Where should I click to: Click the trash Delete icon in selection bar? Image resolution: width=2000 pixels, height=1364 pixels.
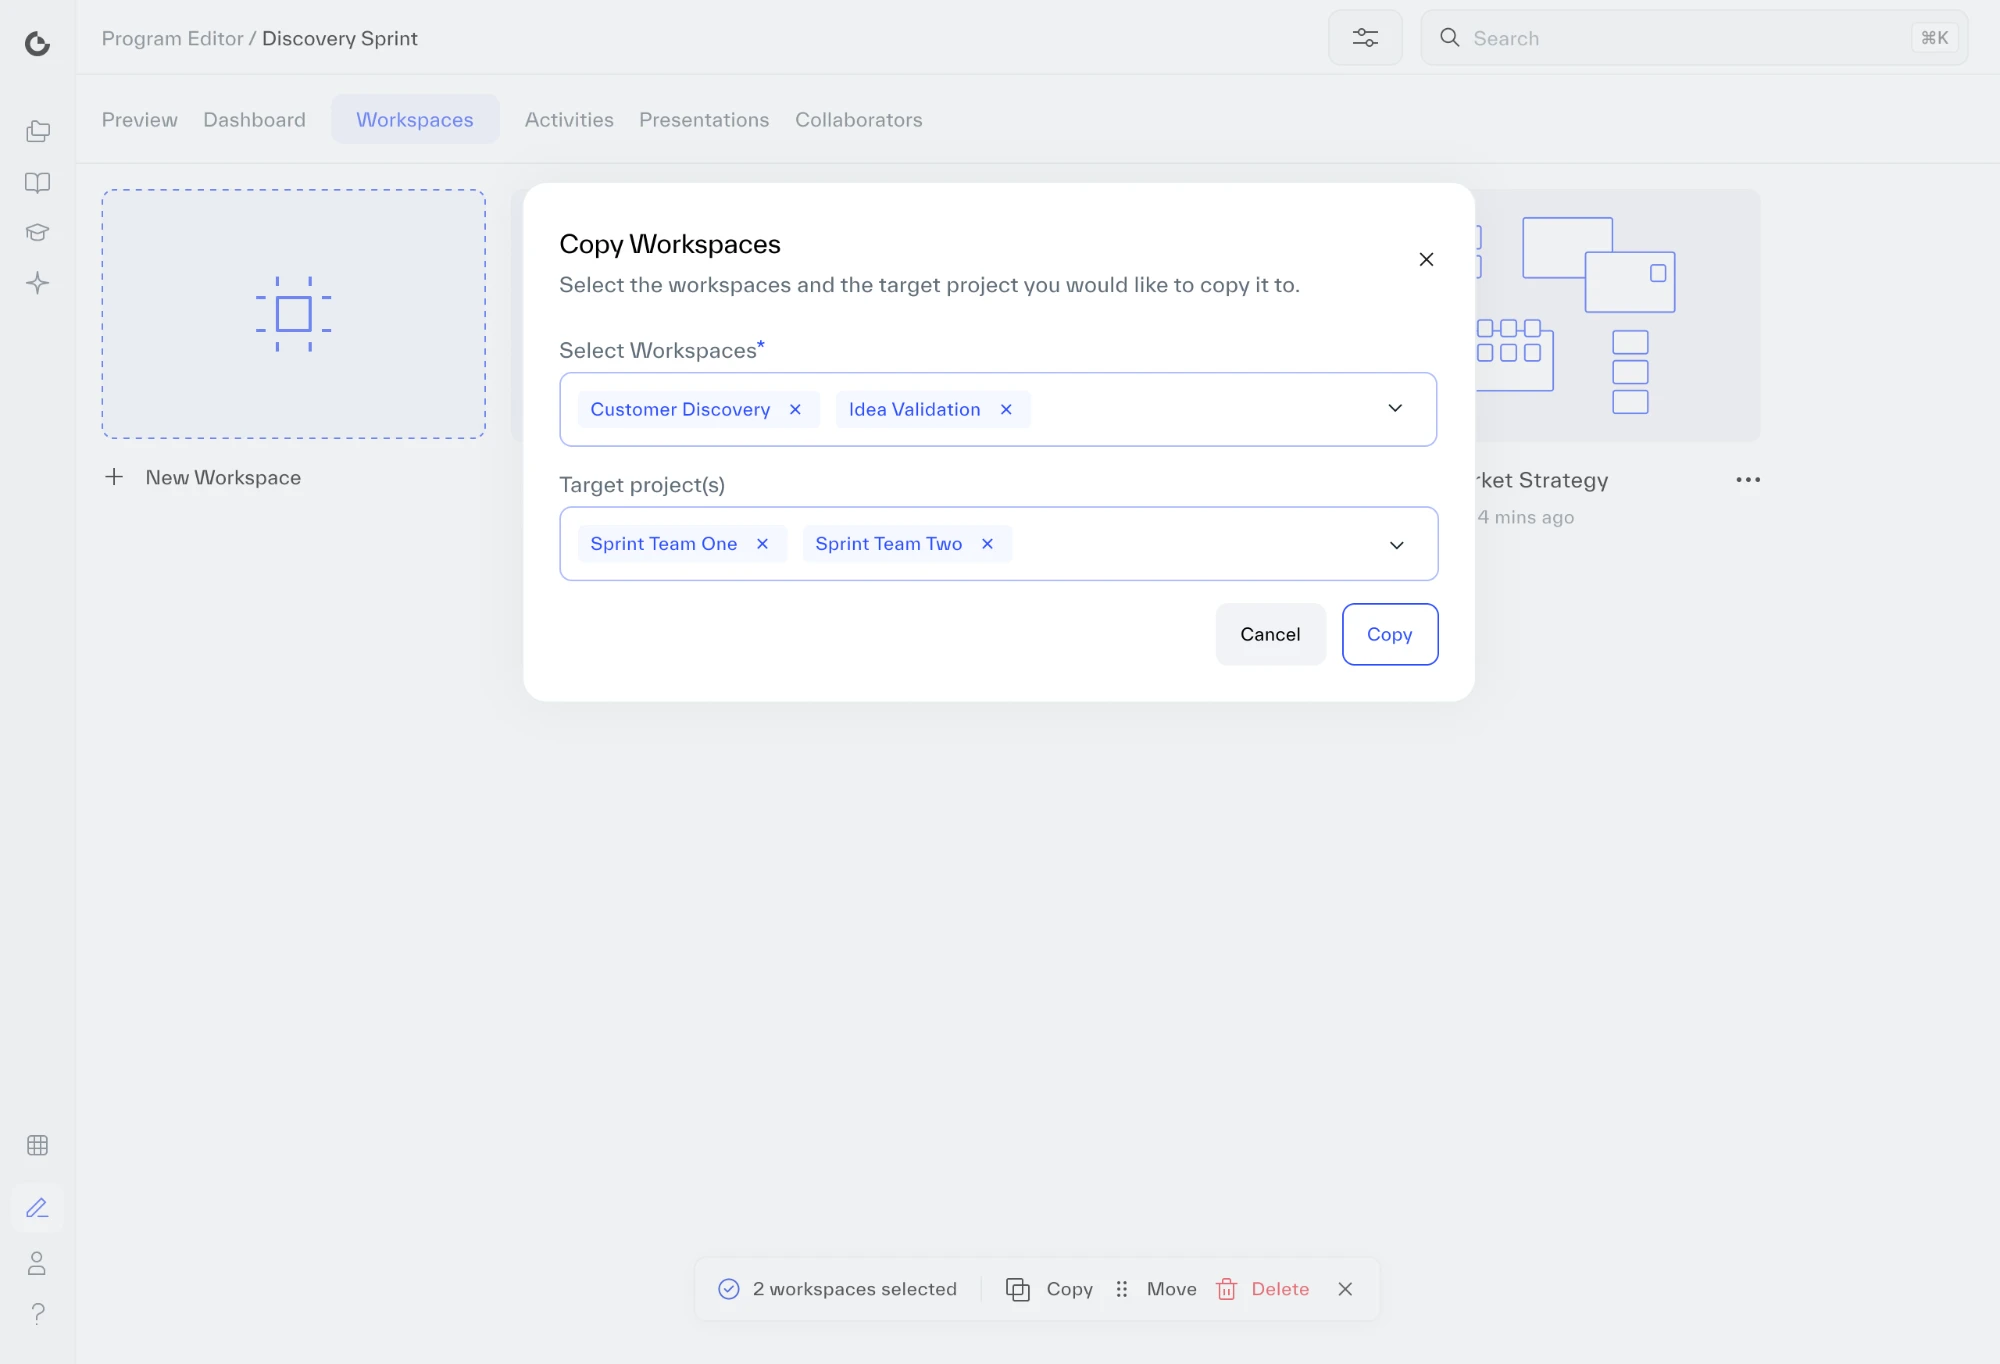click(x=1226, y=1289)
